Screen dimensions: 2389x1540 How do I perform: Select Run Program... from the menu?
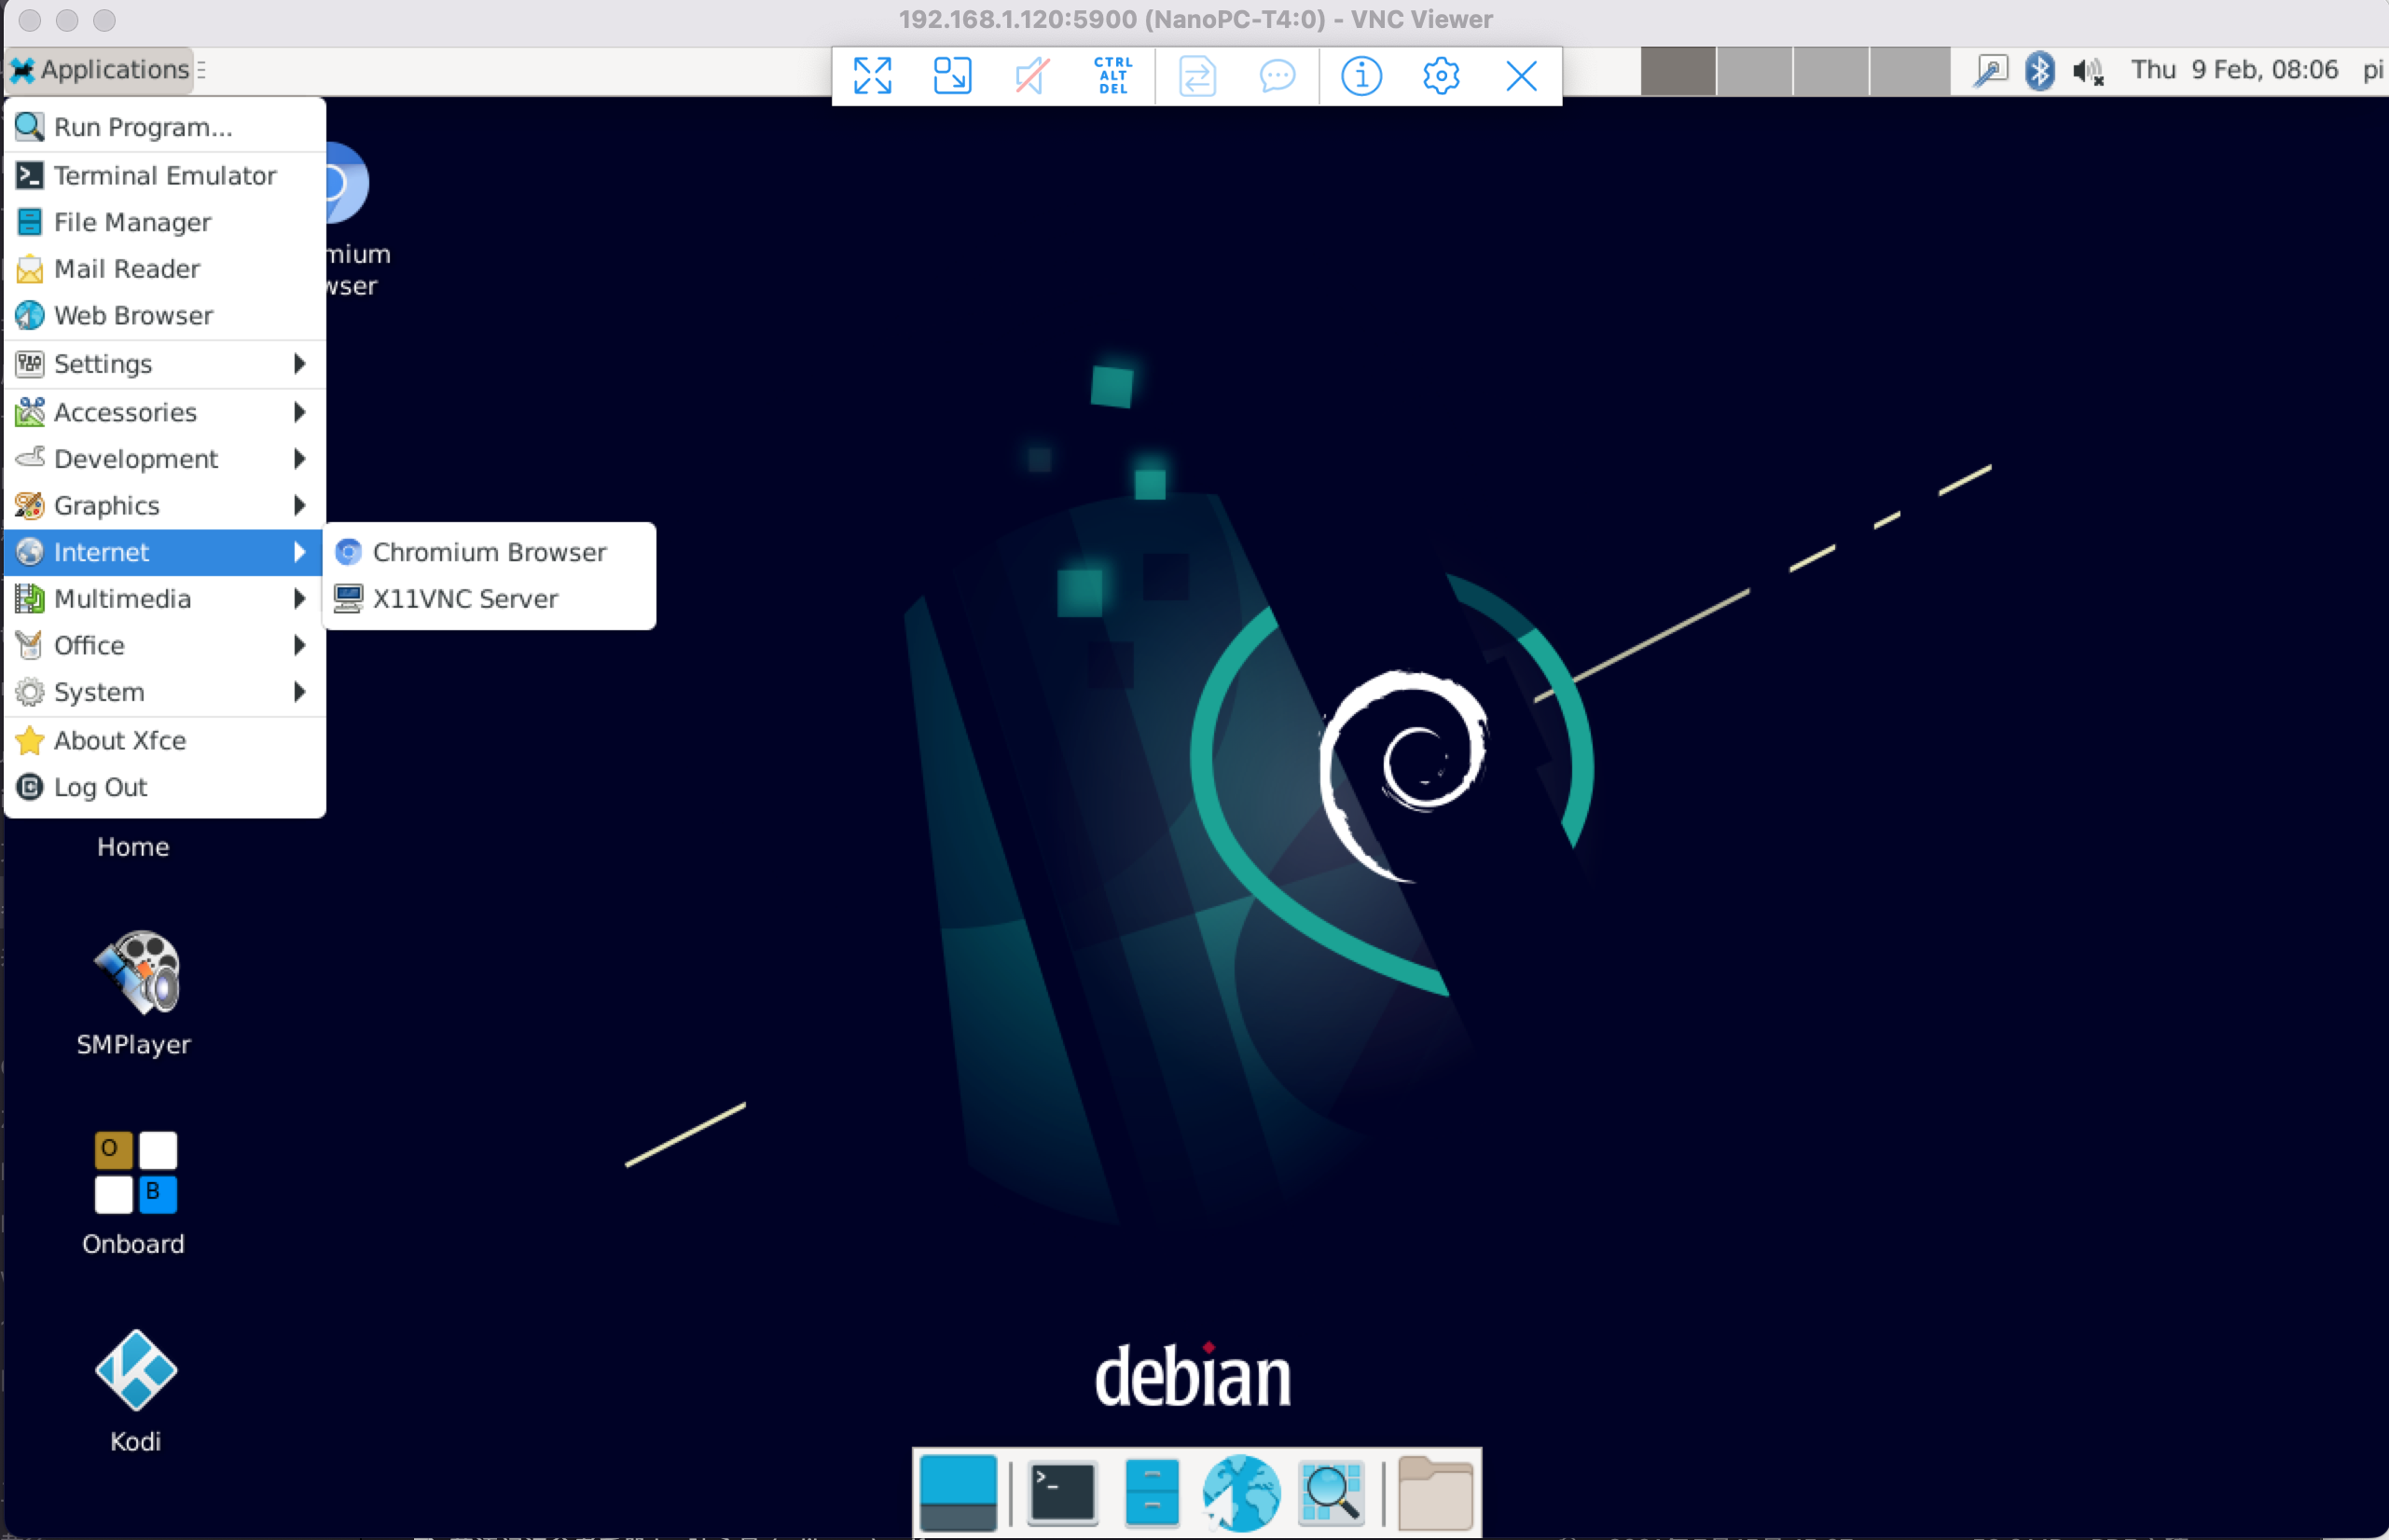click(x=165, y=127)
